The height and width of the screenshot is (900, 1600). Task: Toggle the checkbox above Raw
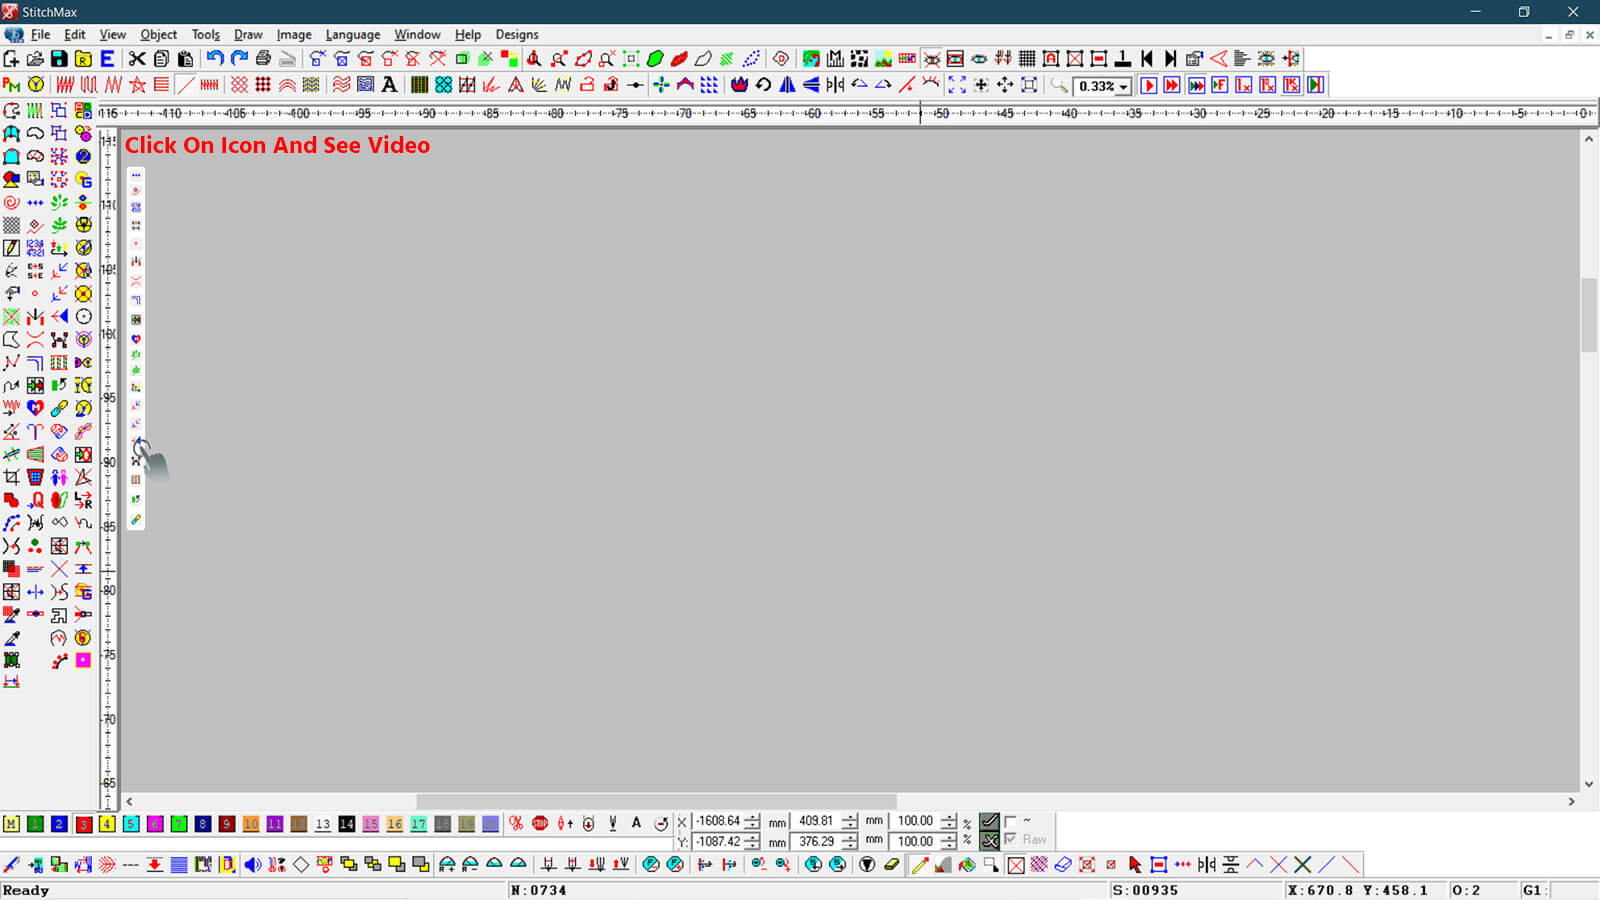1011,821
